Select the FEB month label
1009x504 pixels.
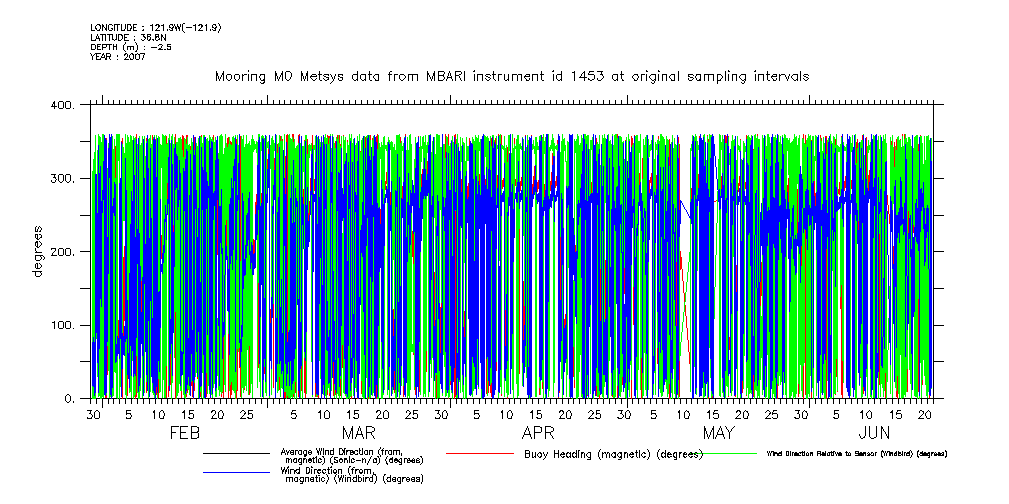tap(185, 433)
